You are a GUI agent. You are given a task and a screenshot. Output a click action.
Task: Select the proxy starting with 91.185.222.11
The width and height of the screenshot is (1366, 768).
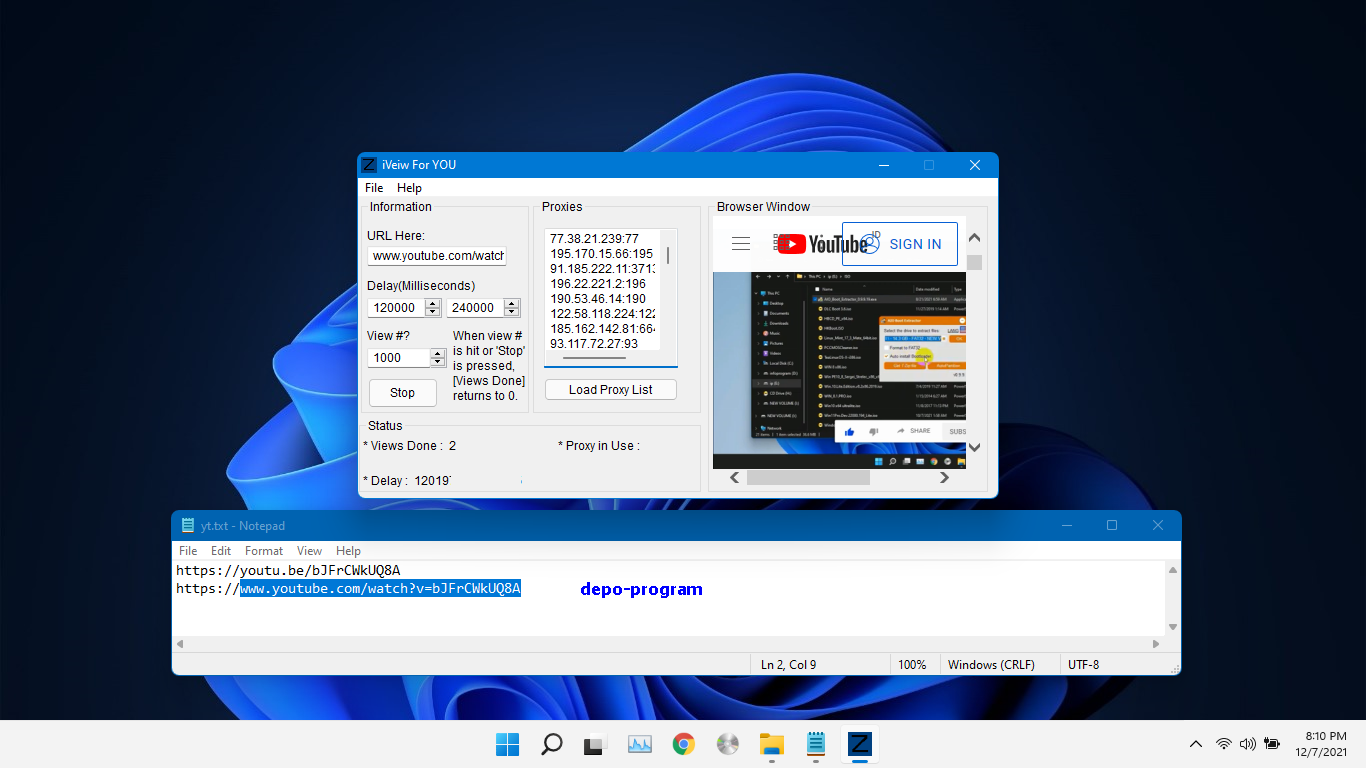[602, 269]
